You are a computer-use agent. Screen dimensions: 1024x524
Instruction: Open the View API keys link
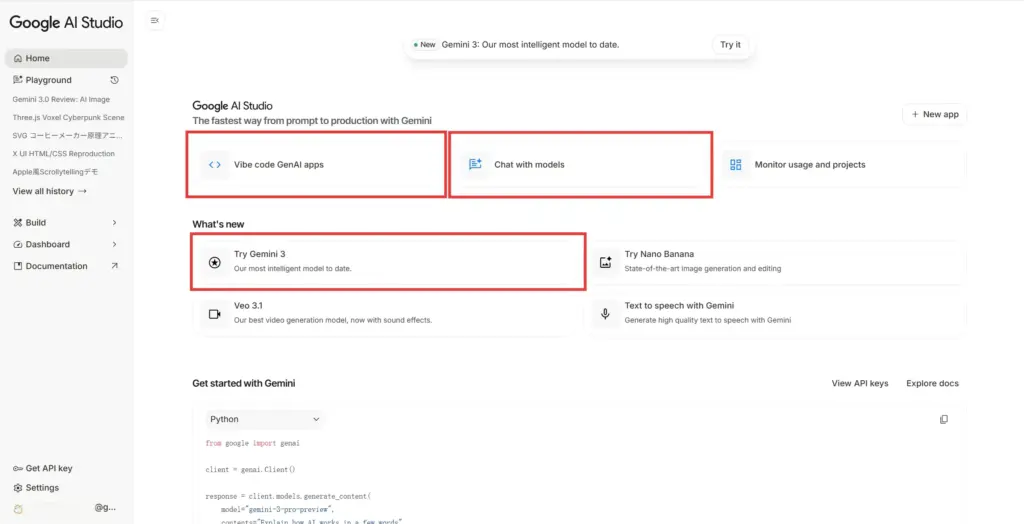coord(859,383)
